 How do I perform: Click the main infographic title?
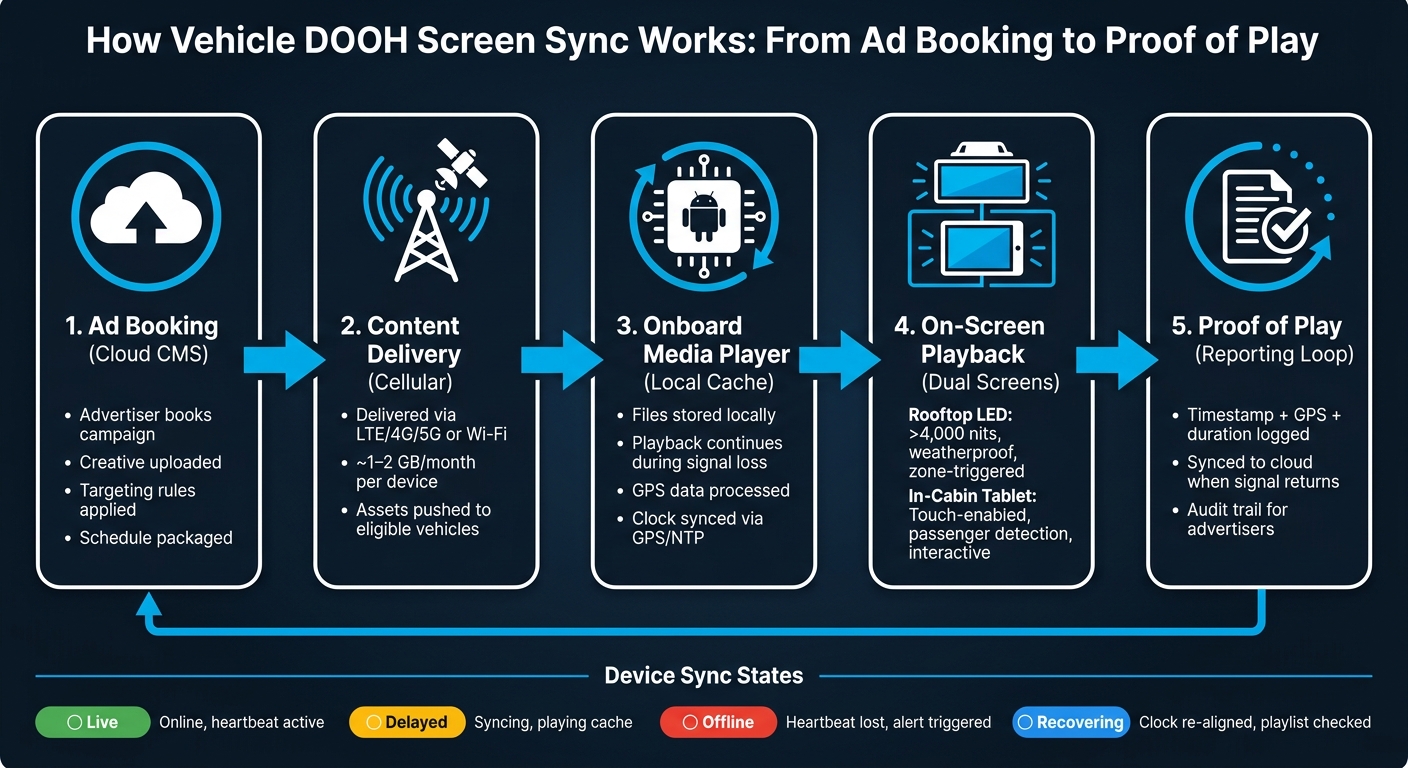point(702,41)
